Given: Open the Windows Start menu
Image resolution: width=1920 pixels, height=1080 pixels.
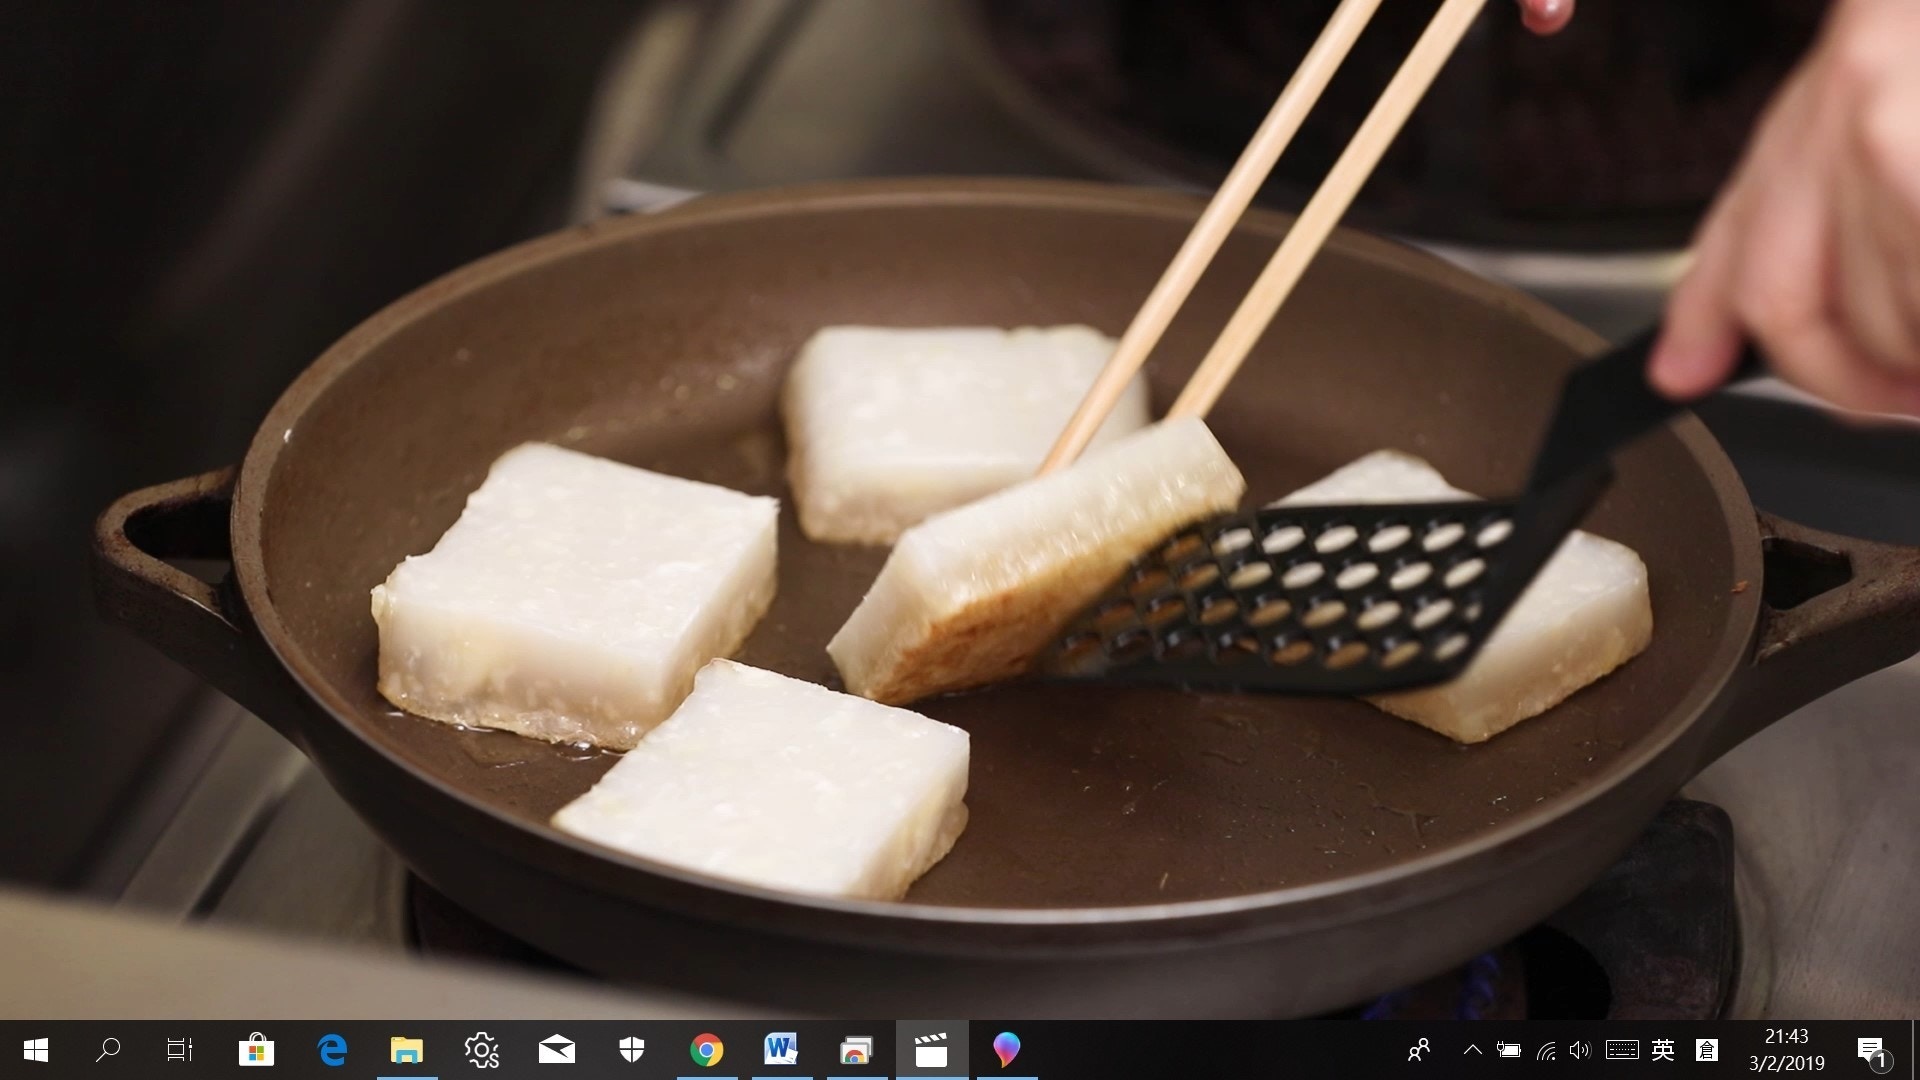Looking at the screenshot, I should (35, 1050).
